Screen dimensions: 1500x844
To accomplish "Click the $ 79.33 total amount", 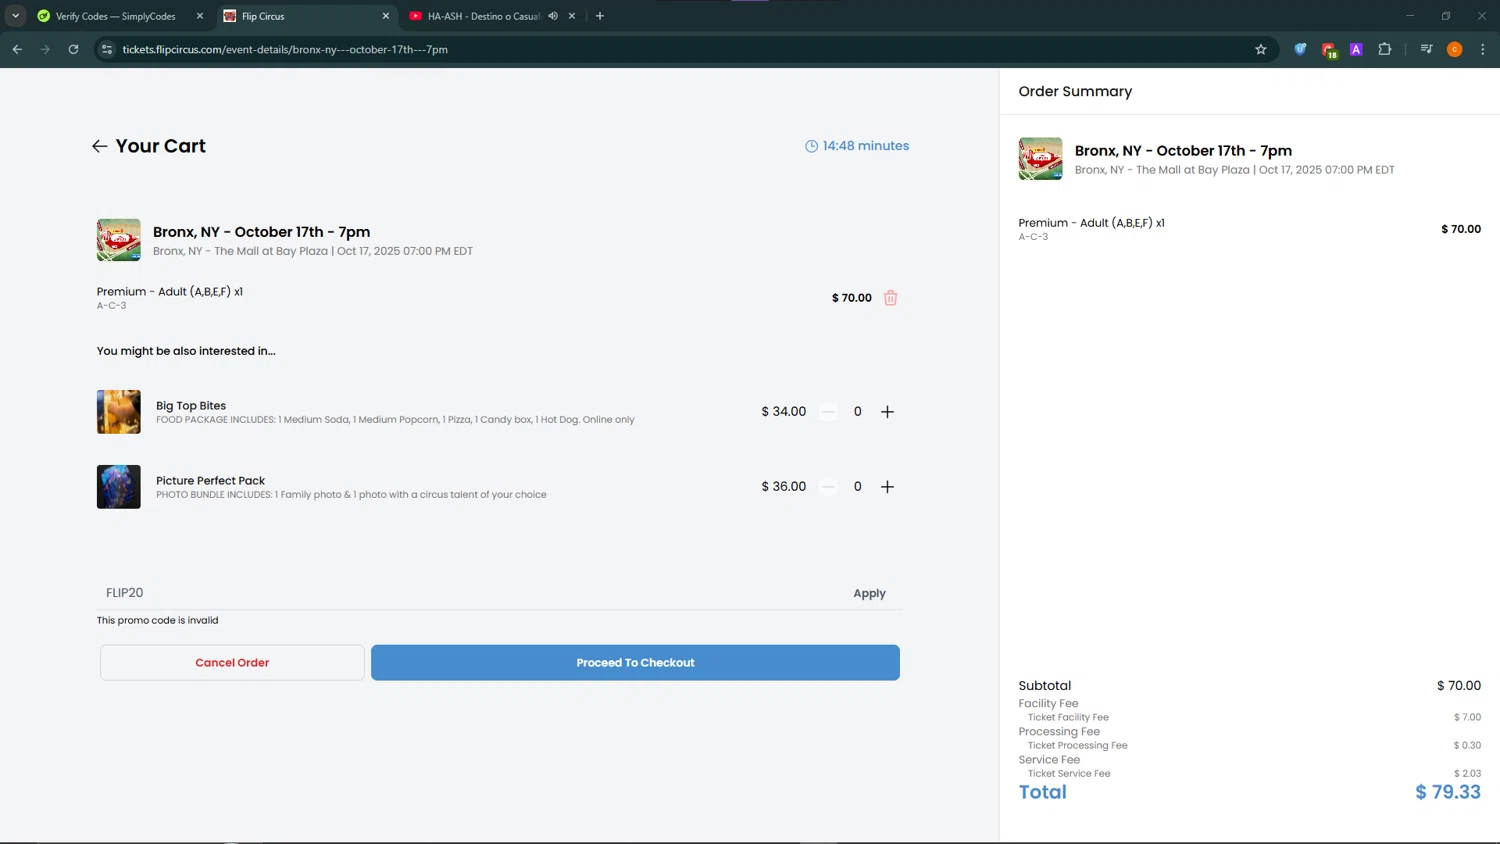I will (x=1448, y=792).
